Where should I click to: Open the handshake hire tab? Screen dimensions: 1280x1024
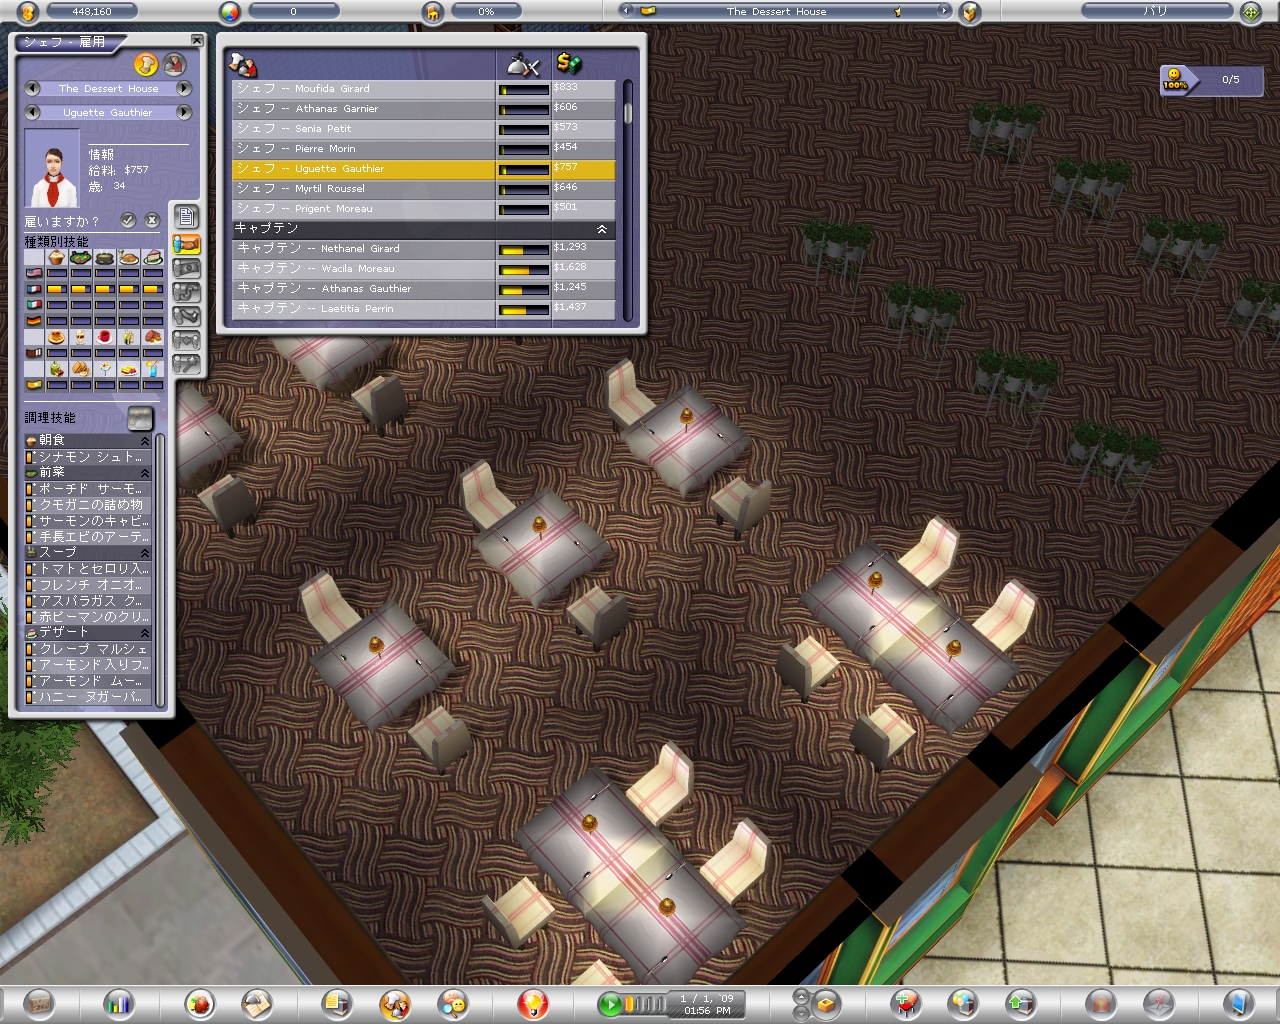(x=187, y=244)
